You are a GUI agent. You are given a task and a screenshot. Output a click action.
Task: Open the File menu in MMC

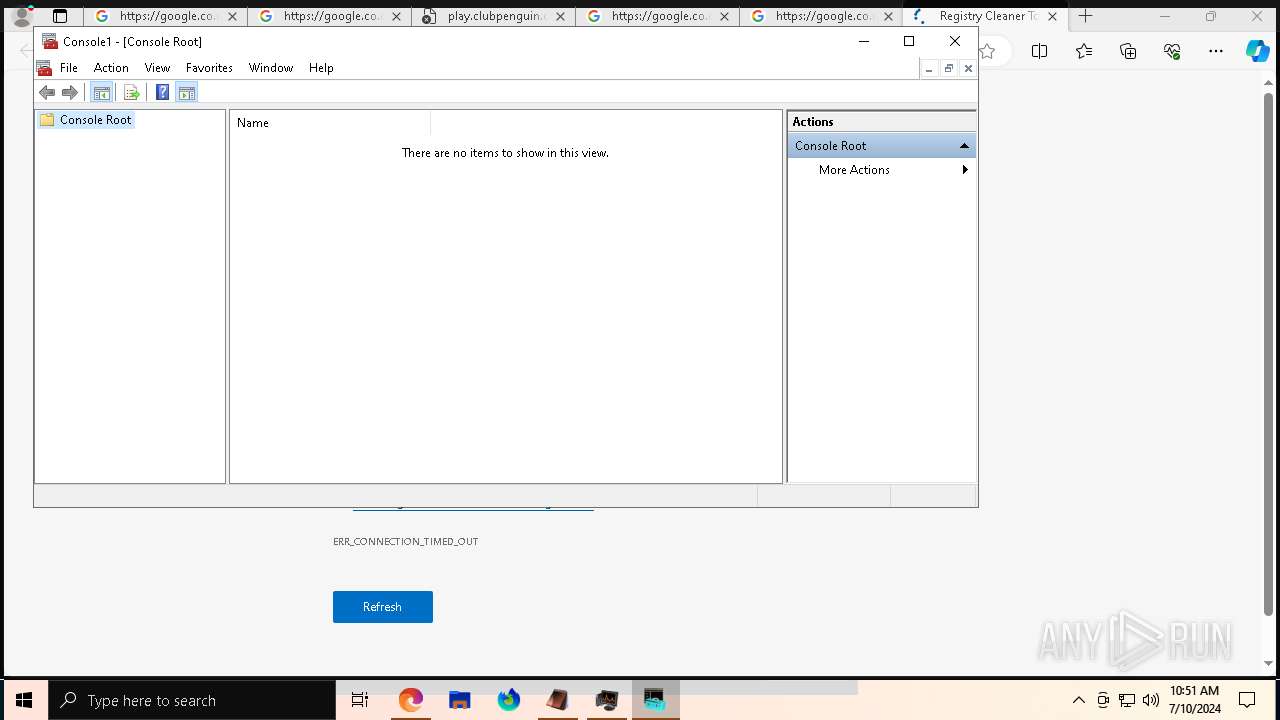click(69, 68)
